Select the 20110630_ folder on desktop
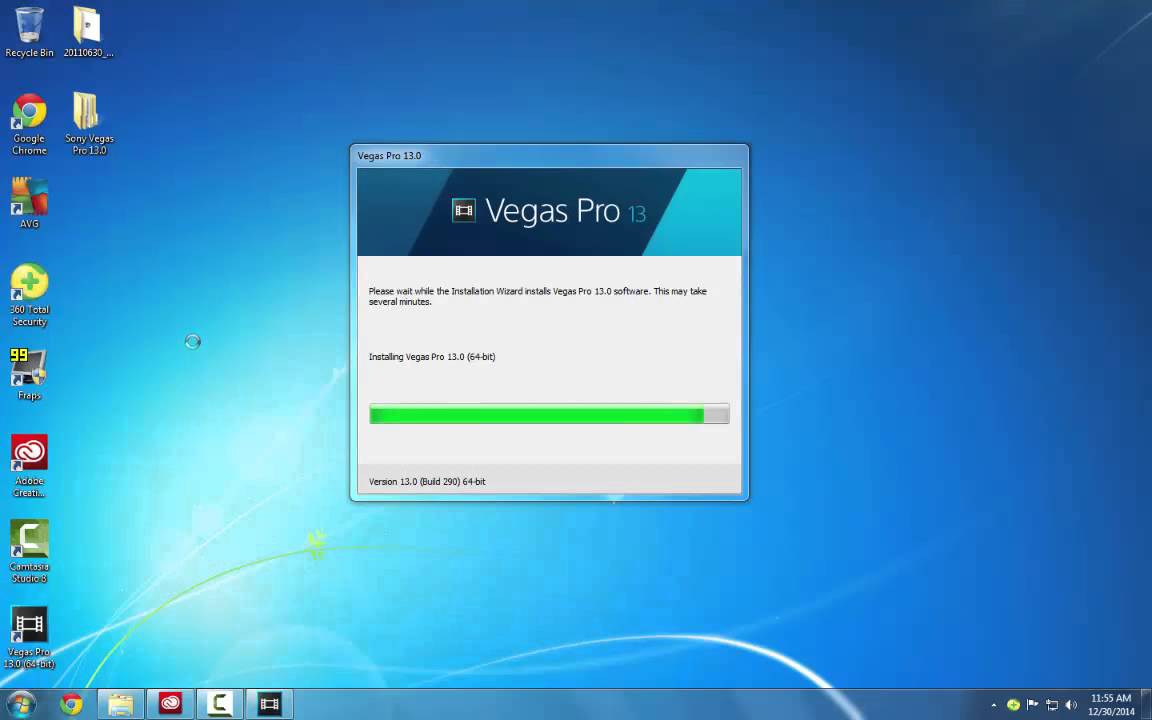The width and height of the screenshot is (1152, 720). coord(87,31)
